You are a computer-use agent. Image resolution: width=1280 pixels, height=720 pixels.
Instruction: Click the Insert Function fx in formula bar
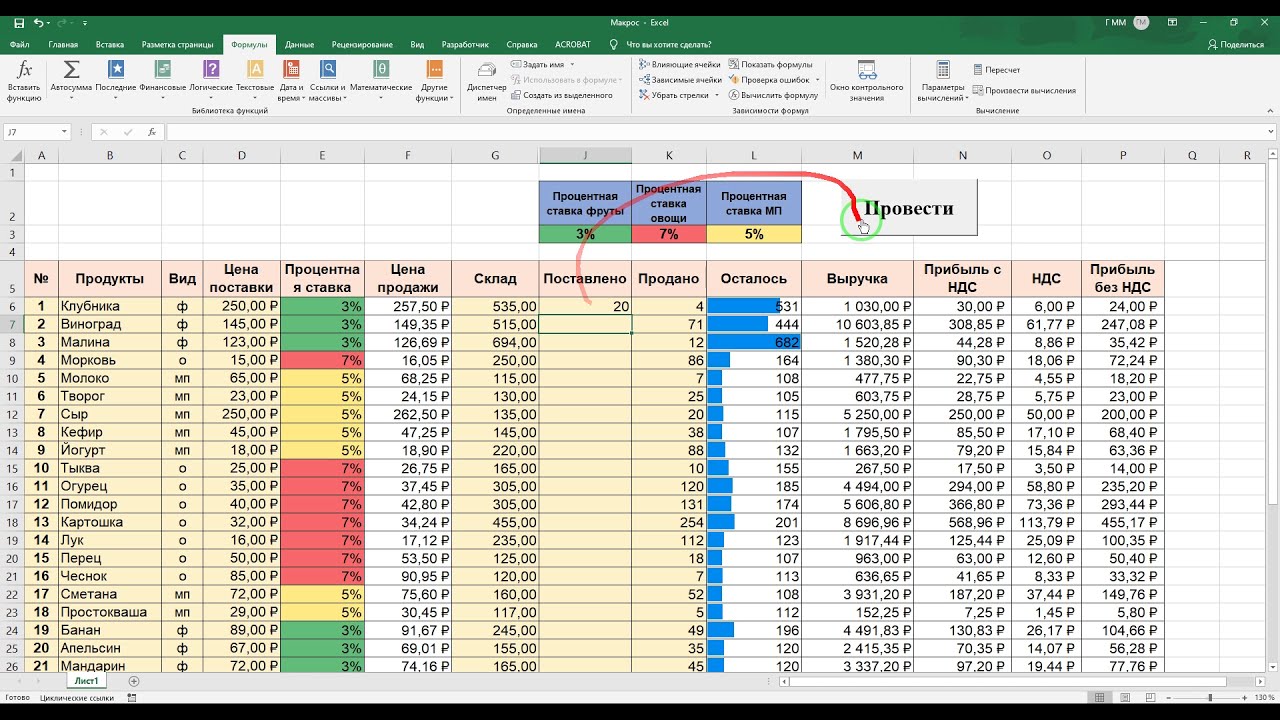point(152,132)
